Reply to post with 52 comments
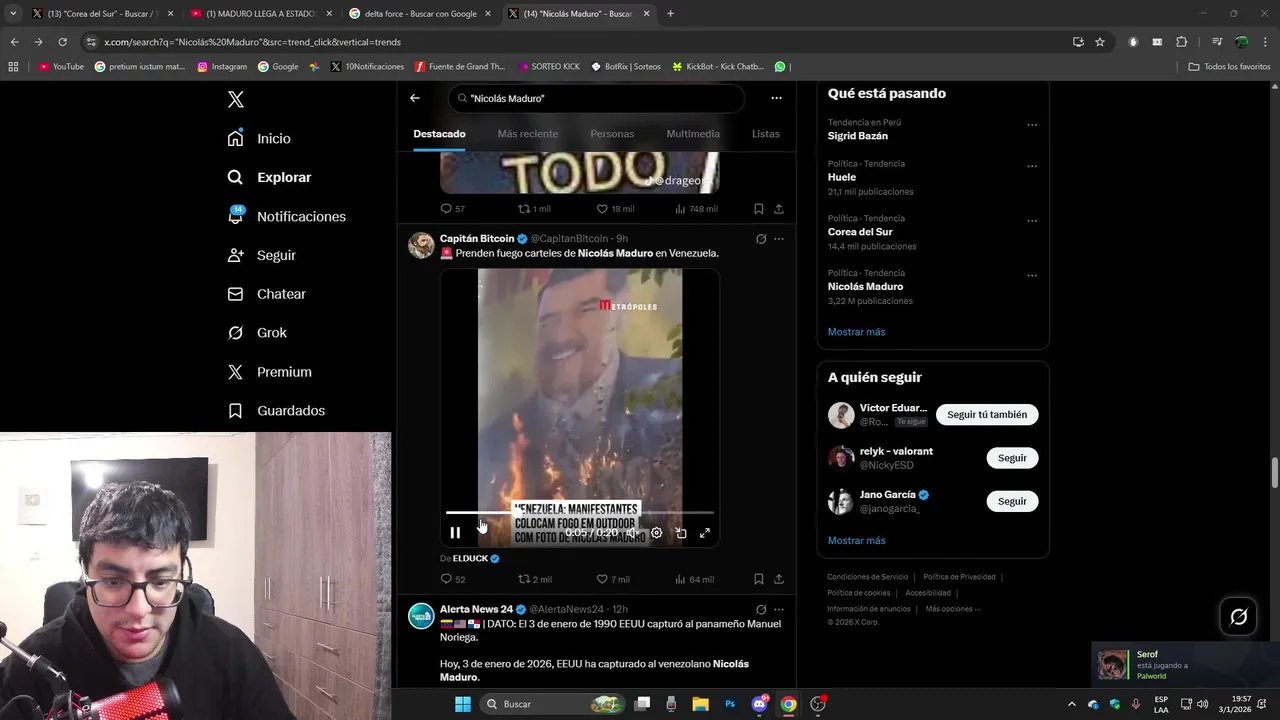This screenshot has width=1280, height=720. [x=452, y=579]
